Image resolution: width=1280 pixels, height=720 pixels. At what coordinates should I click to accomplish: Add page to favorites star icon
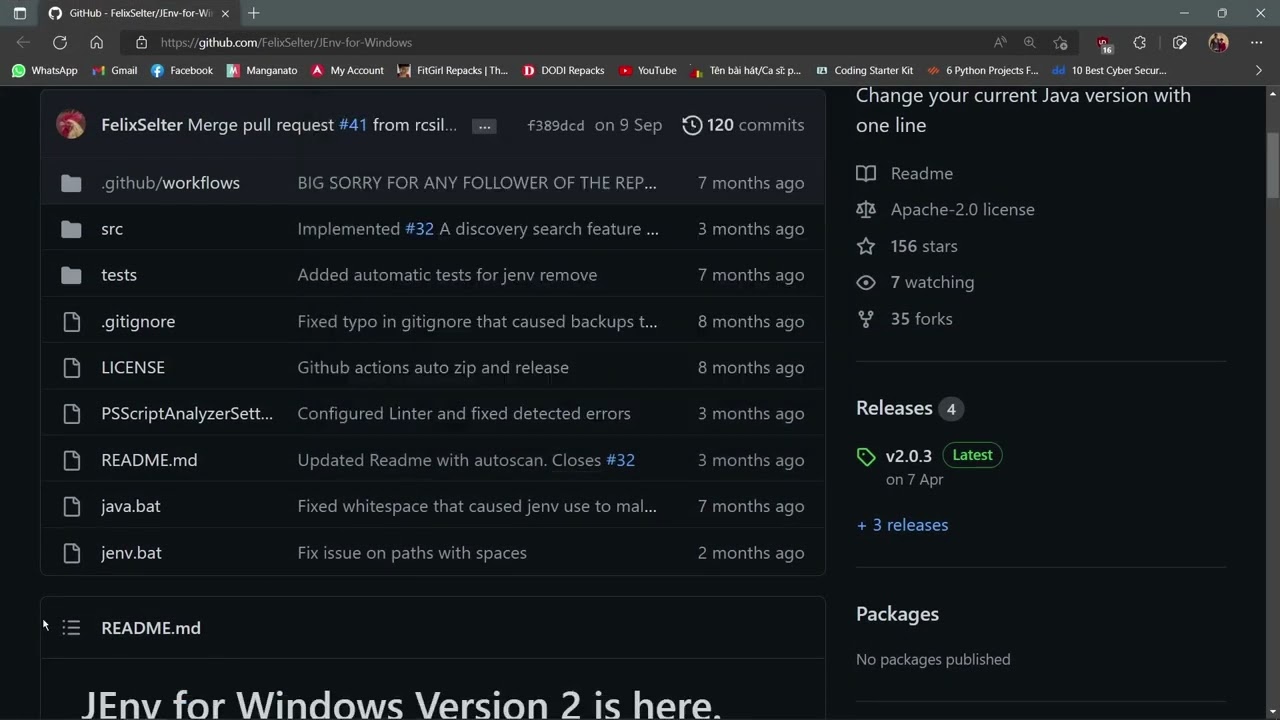coord(1061,42)
